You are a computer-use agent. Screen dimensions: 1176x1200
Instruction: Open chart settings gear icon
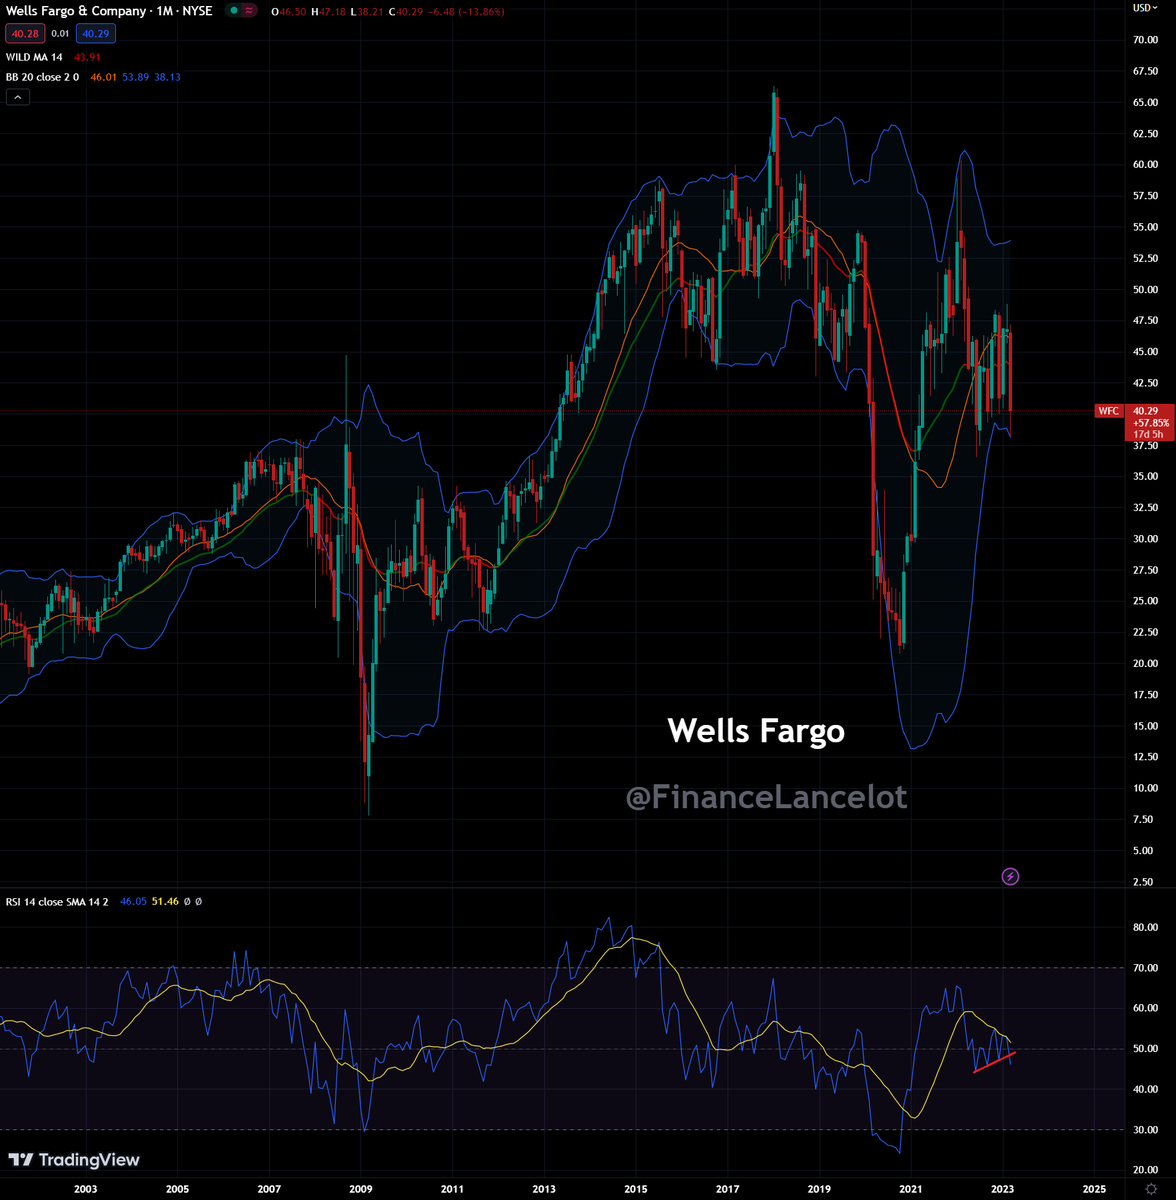point(1150,1189)
